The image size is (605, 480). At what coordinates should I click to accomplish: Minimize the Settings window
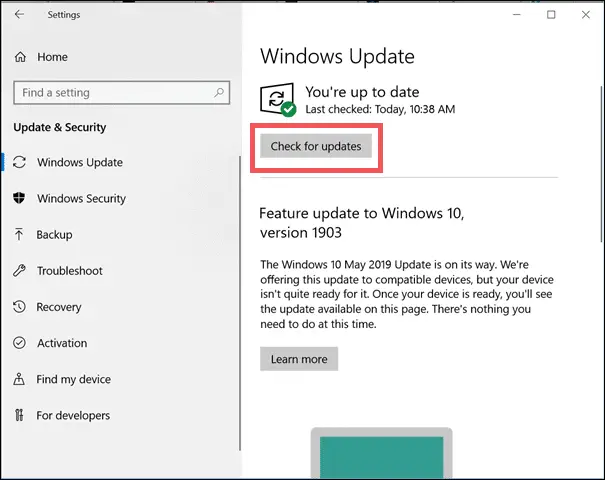point(517,15)
